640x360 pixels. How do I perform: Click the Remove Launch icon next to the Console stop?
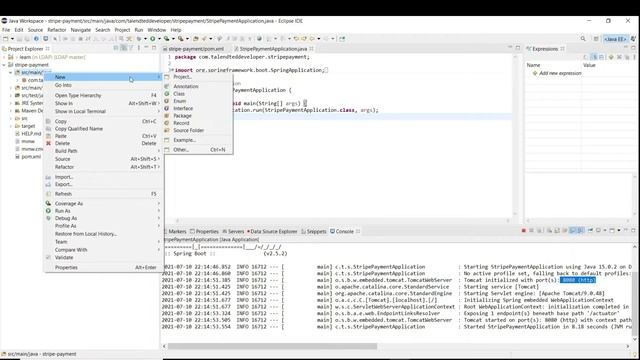[531, 231]
